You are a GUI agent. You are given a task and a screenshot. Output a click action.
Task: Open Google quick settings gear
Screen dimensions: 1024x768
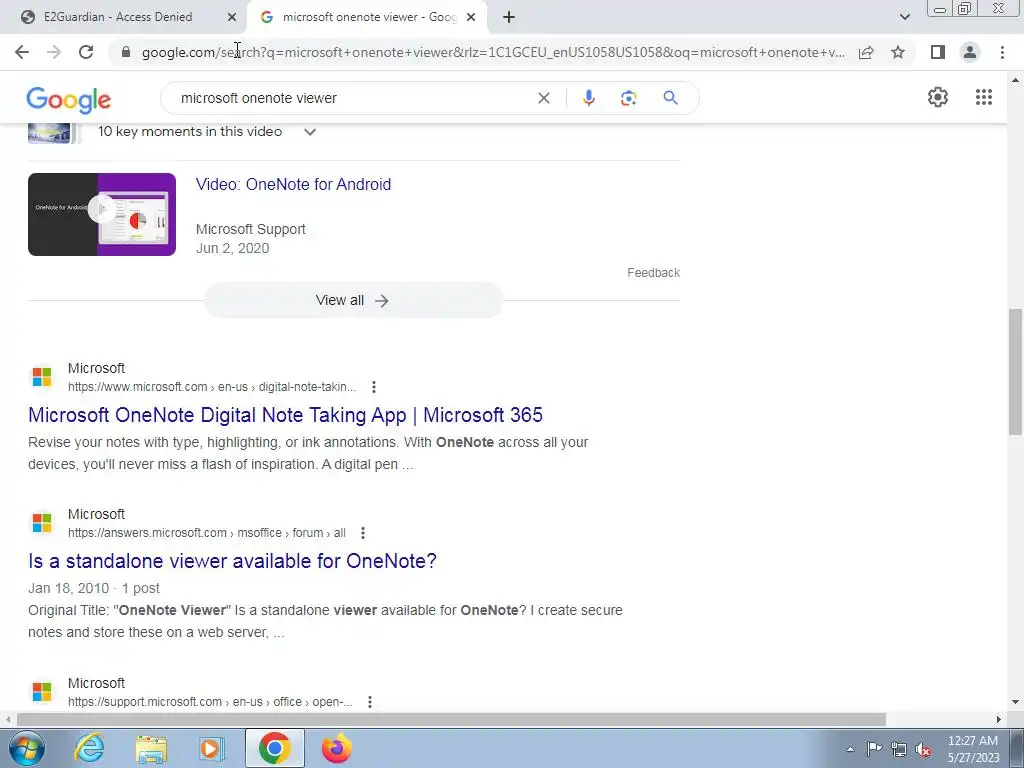[938, 97]
